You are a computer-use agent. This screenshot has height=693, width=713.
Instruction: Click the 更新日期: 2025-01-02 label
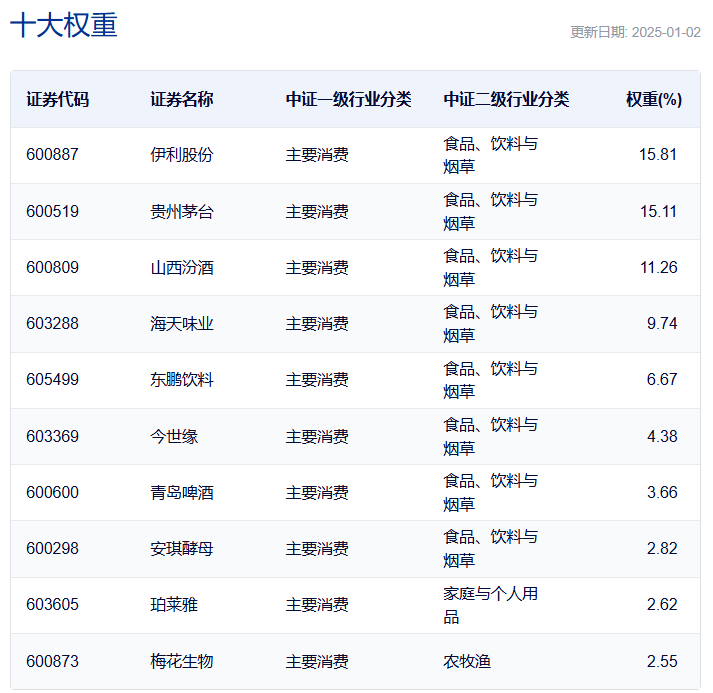click(x=635, y=32)
